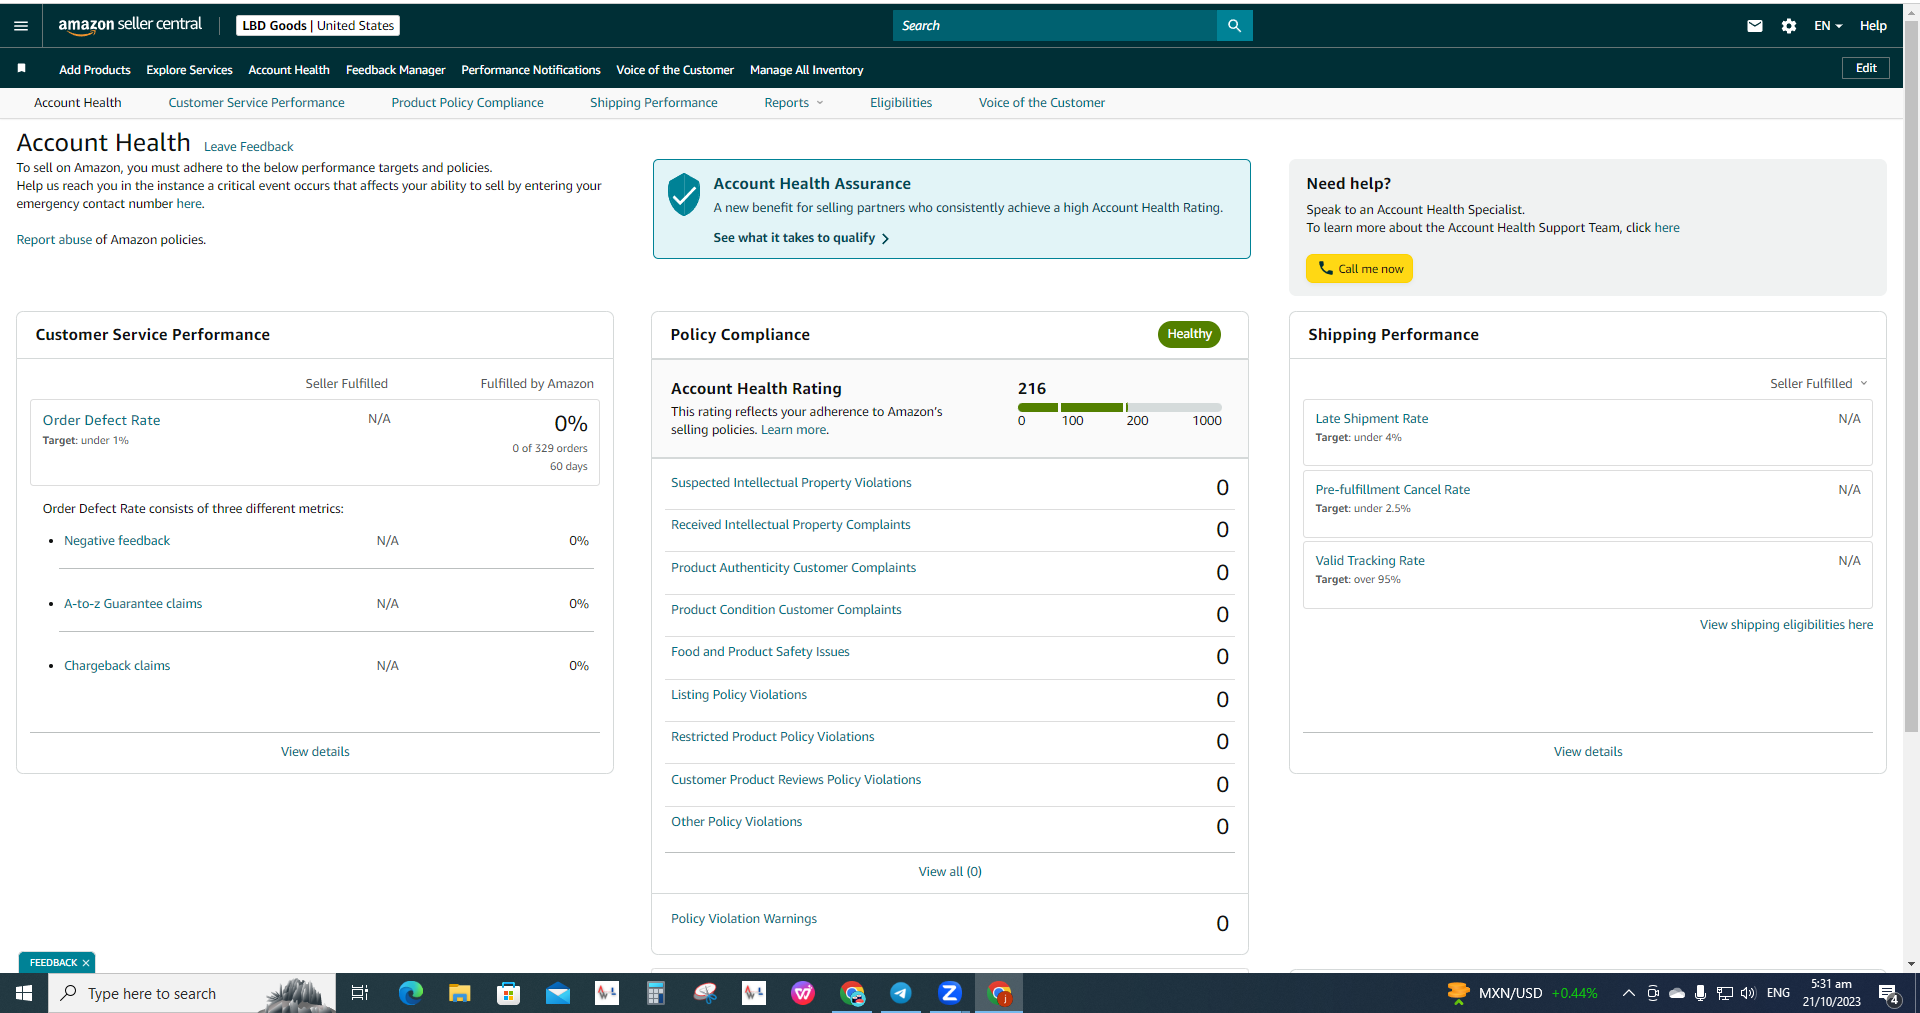Open the Windows notification center

1889,994
